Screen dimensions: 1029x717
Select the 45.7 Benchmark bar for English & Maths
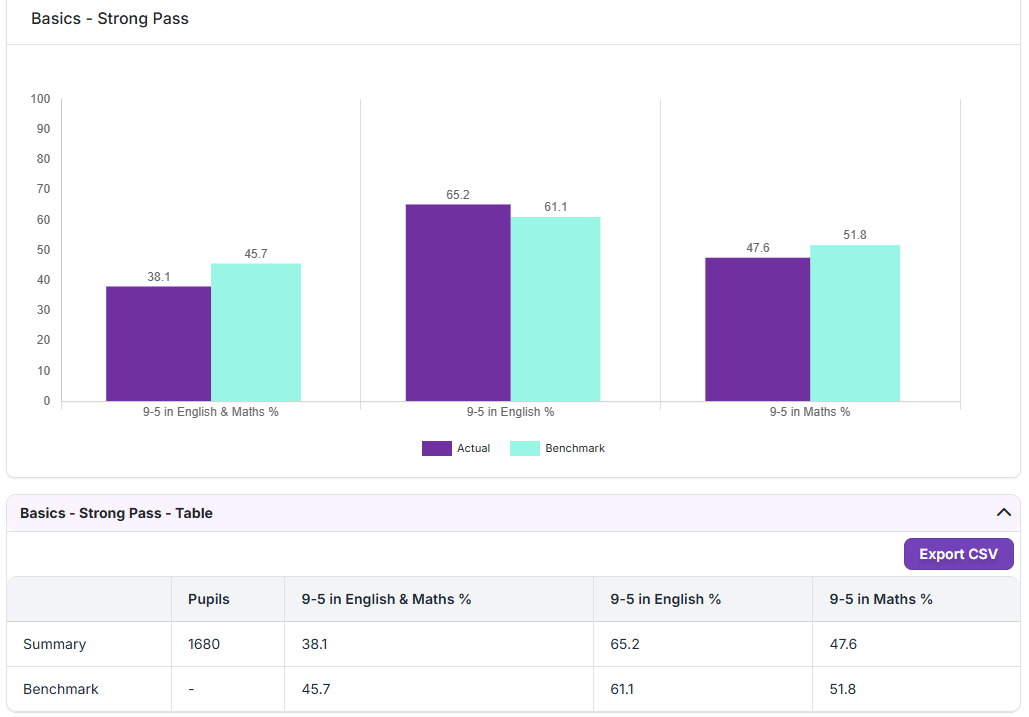pos(256,333)
